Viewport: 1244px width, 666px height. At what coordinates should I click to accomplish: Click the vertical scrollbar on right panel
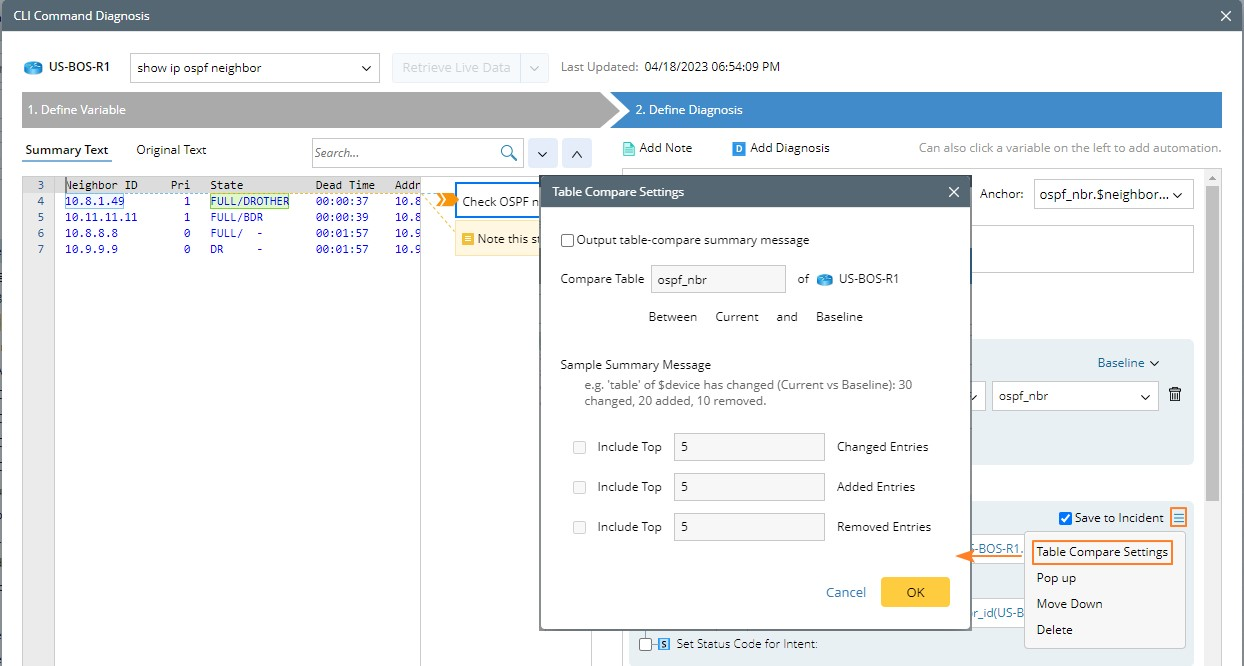point(1213,350)
